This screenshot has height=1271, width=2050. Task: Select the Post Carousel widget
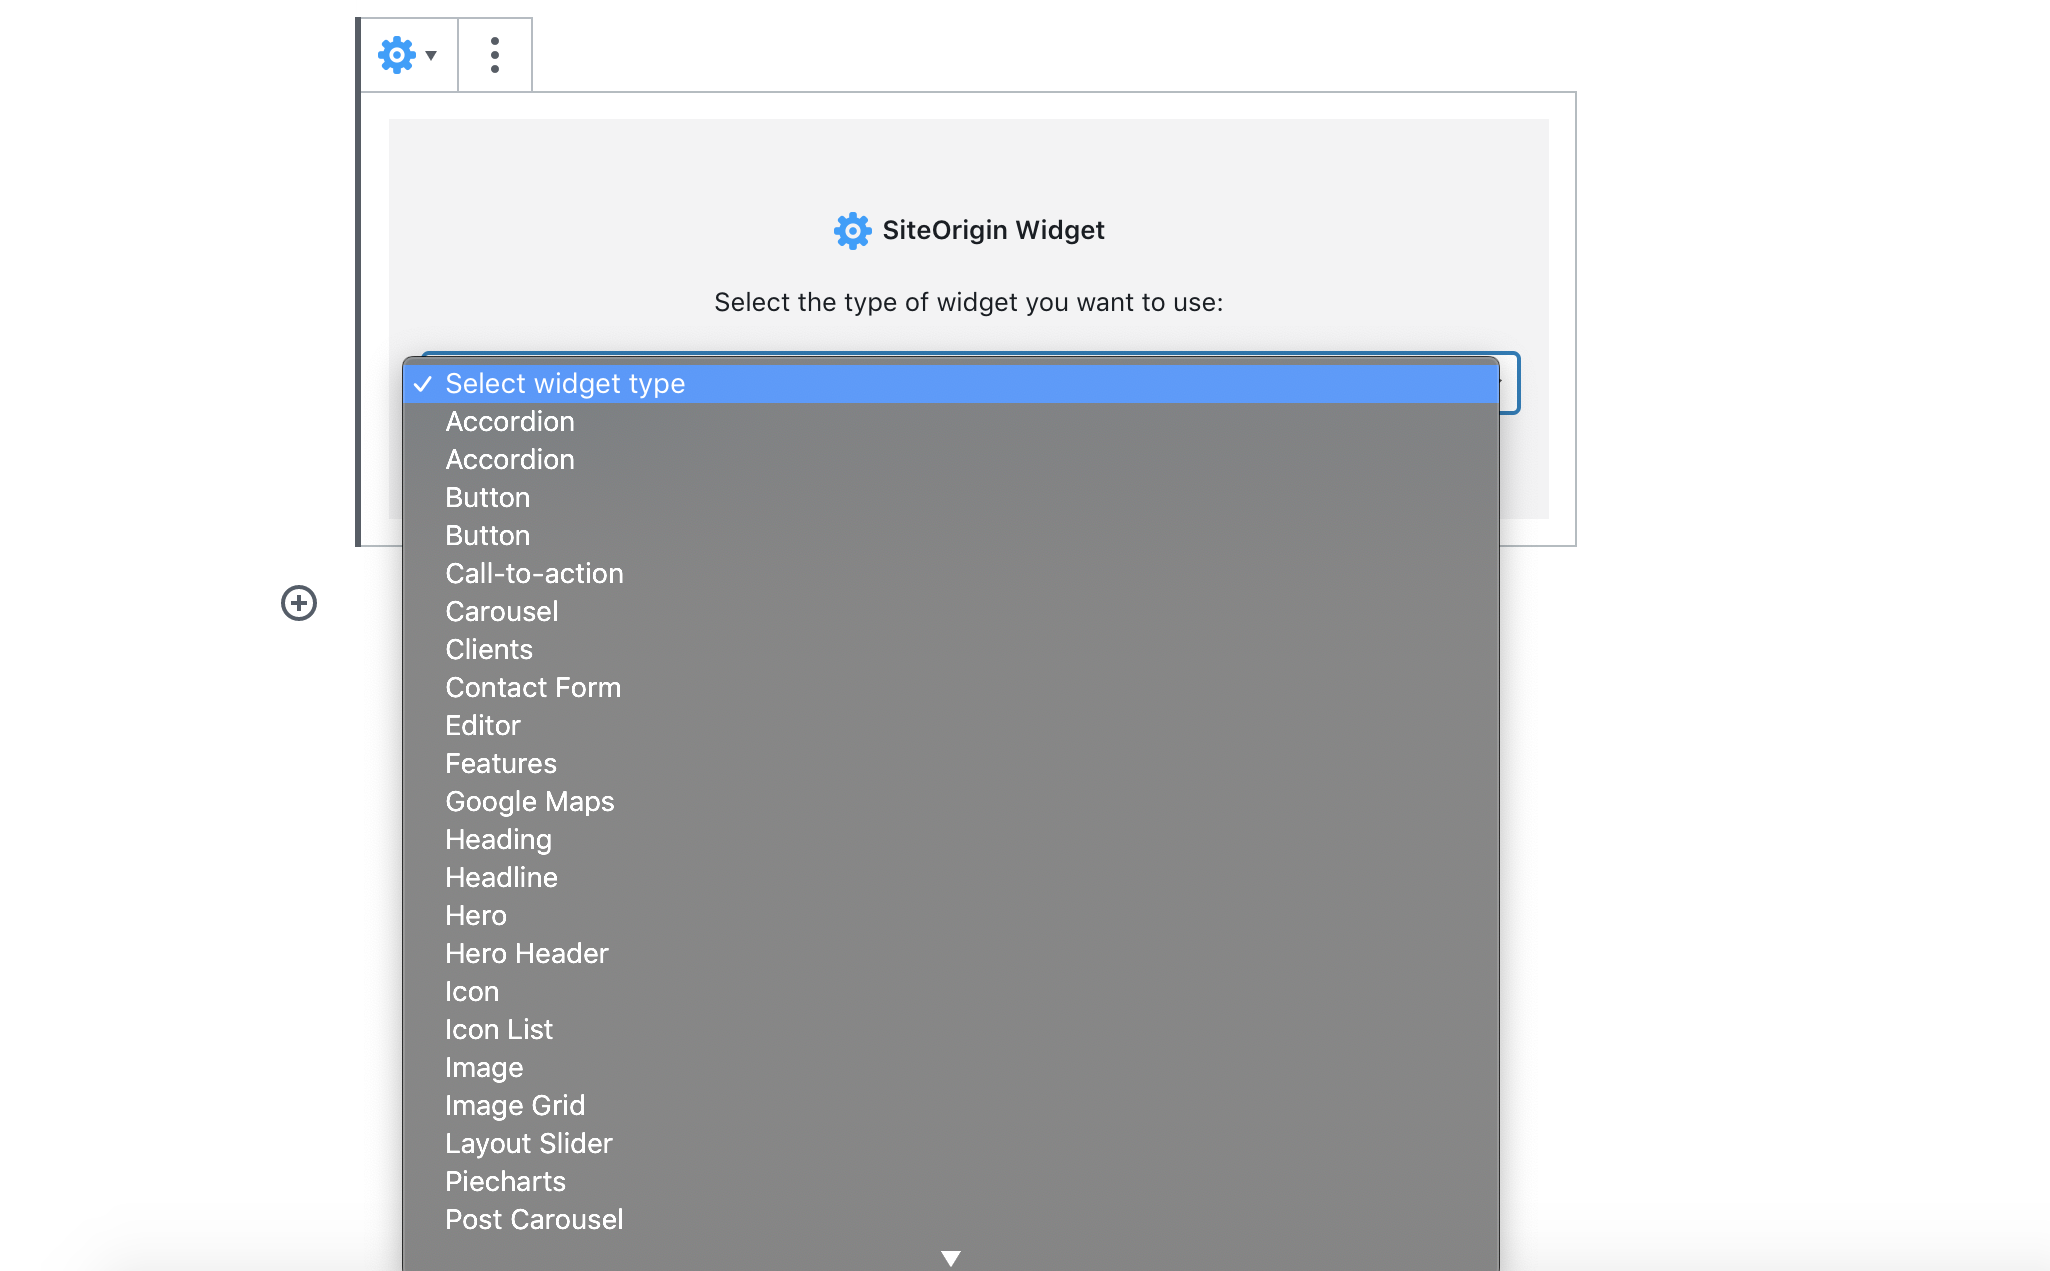pos(533,1219)
